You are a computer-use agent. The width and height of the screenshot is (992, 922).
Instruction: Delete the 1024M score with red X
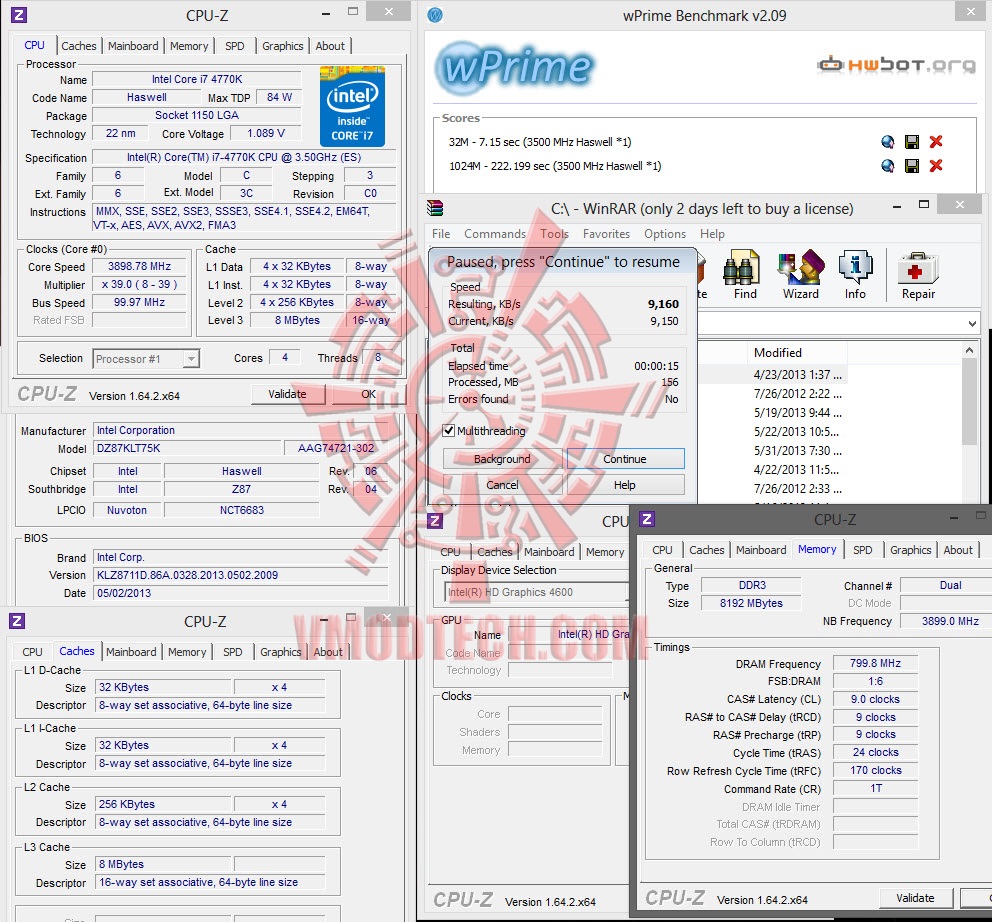[936, 166]
